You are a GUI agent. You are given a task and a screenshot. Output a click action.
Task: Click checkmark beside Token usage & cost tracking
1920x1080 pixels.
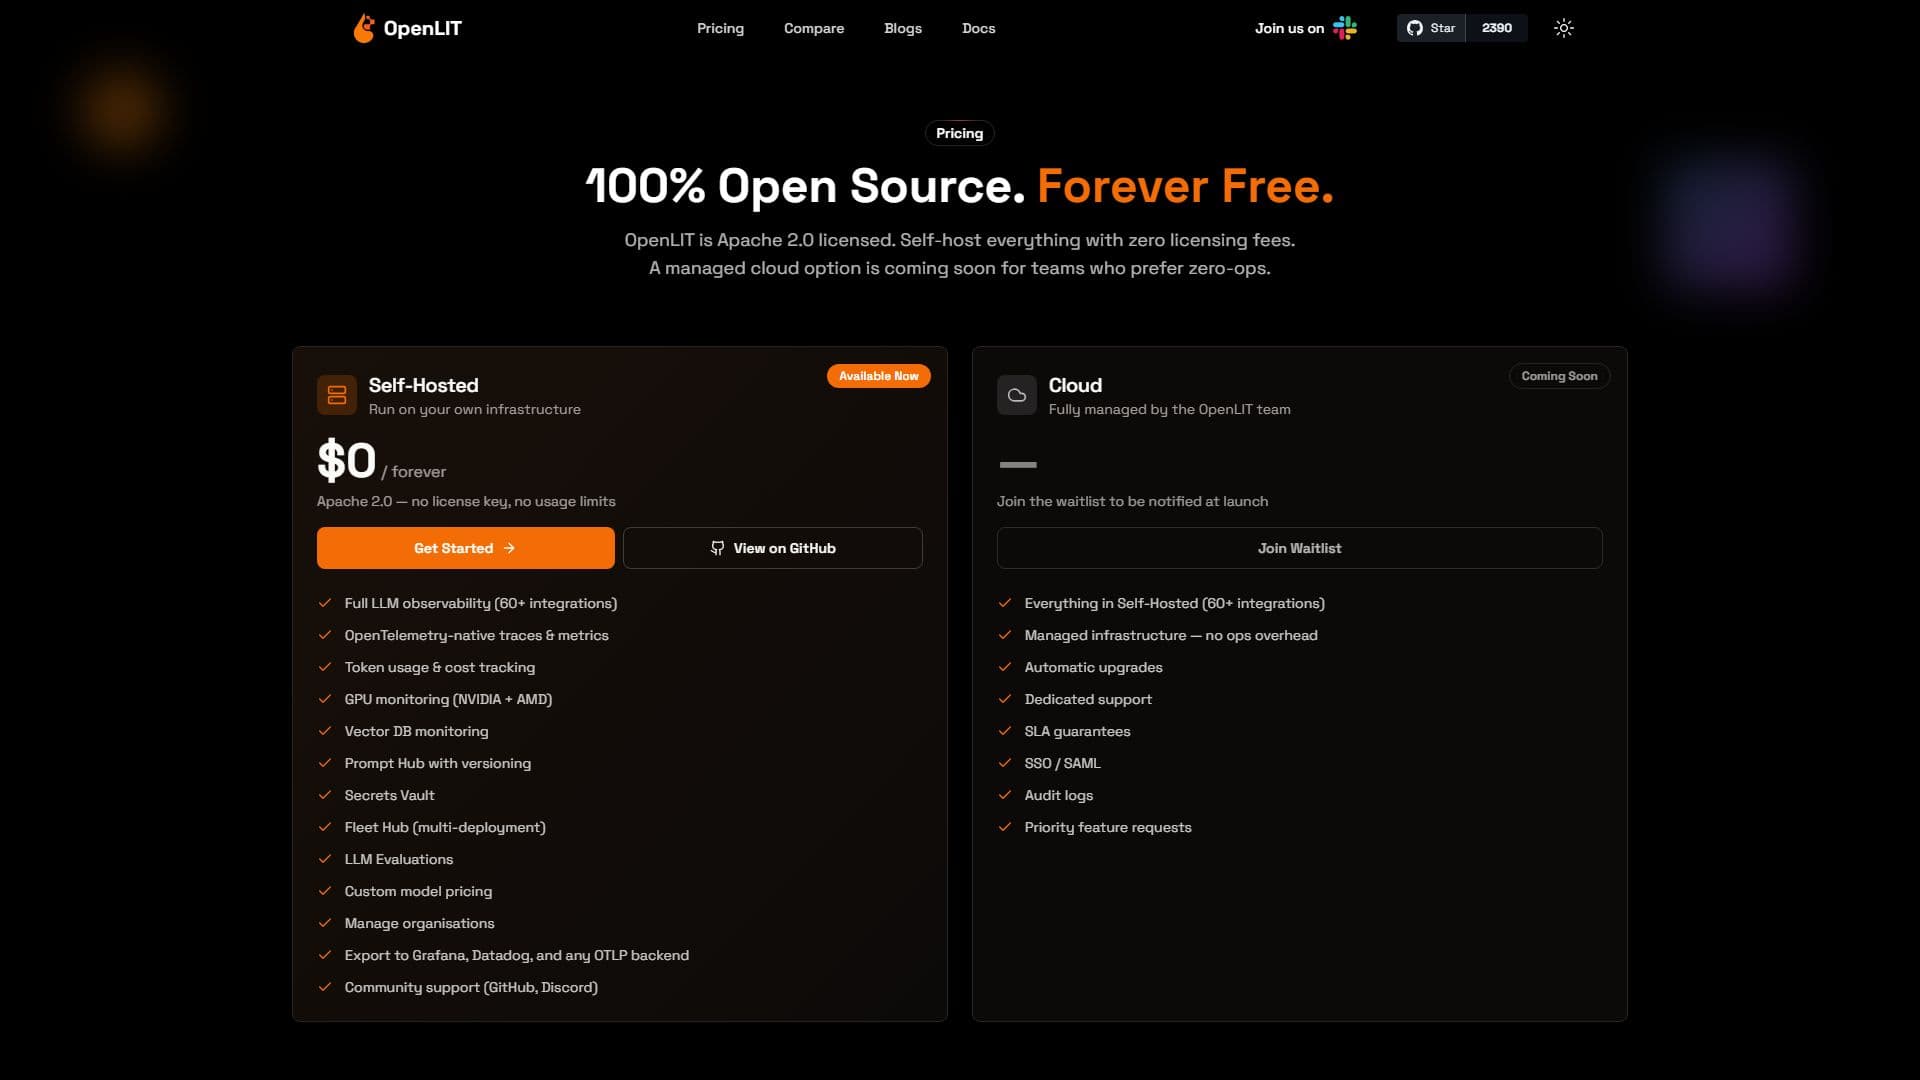(x=325, y=667)
